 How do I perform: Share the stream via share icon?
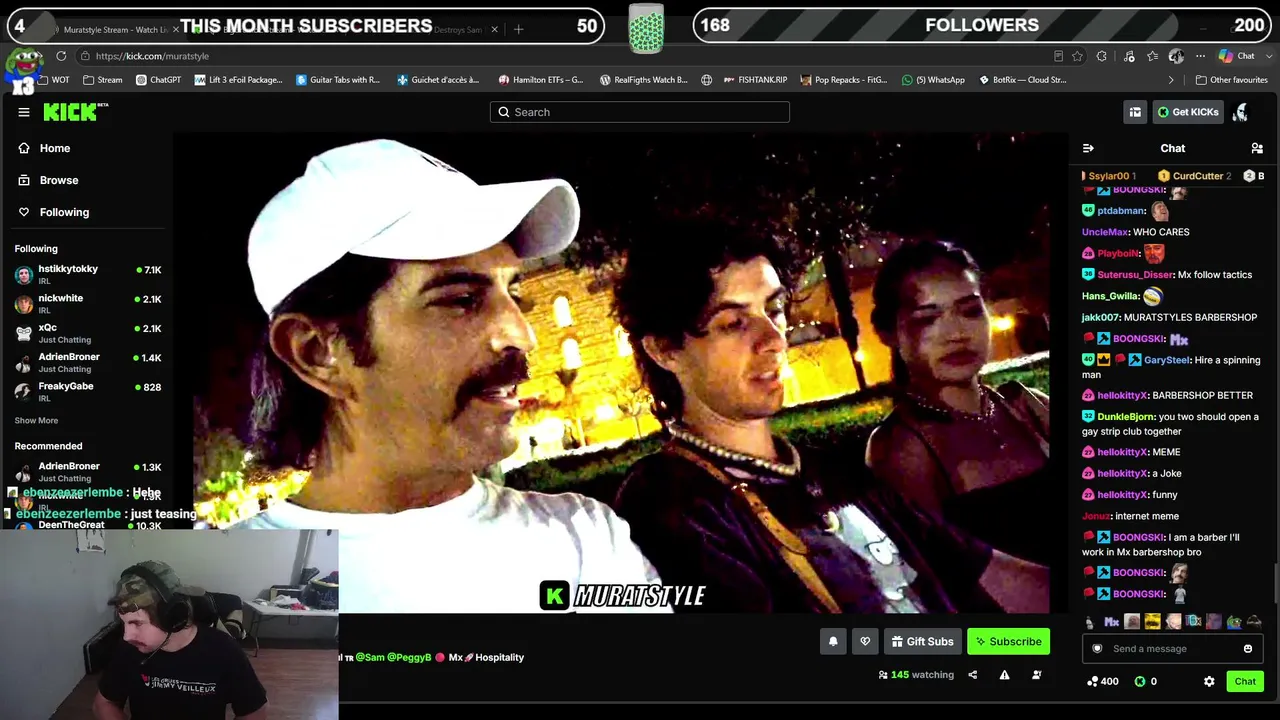coord(972,675)
